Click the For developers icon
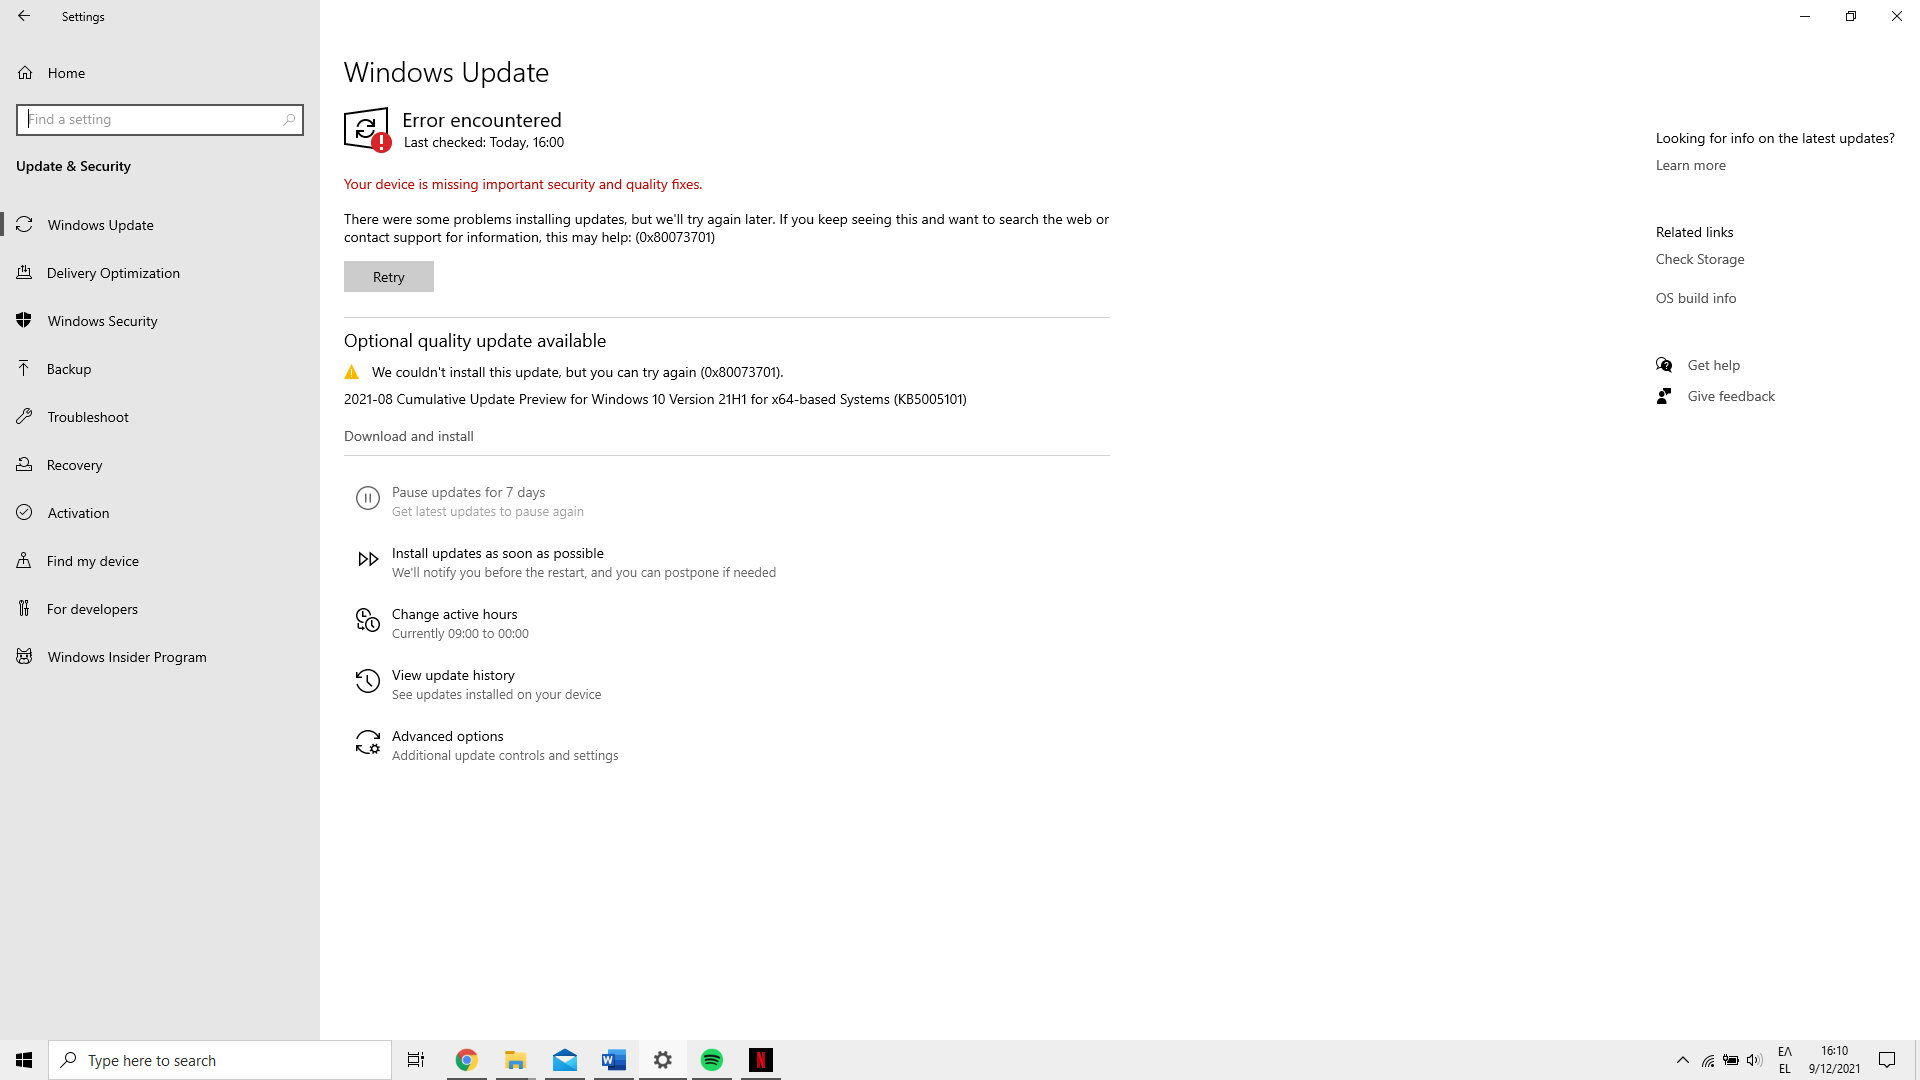1920x1080 pixels. click(24, 609)
